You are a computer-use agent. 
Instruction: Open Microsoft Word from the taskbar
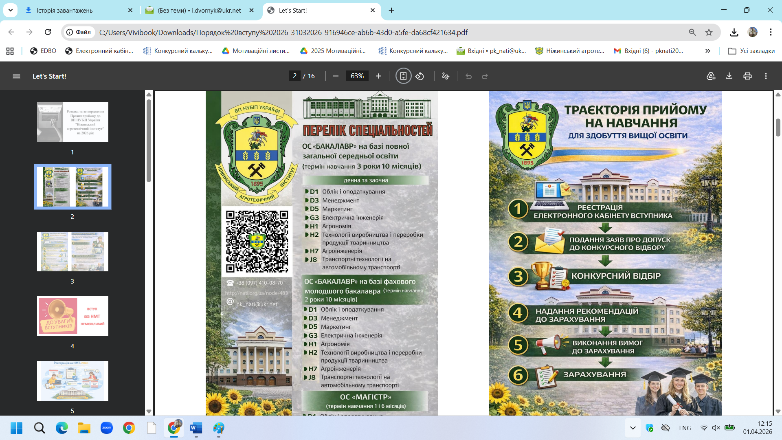pyautogui.click(x=196, y=427)
